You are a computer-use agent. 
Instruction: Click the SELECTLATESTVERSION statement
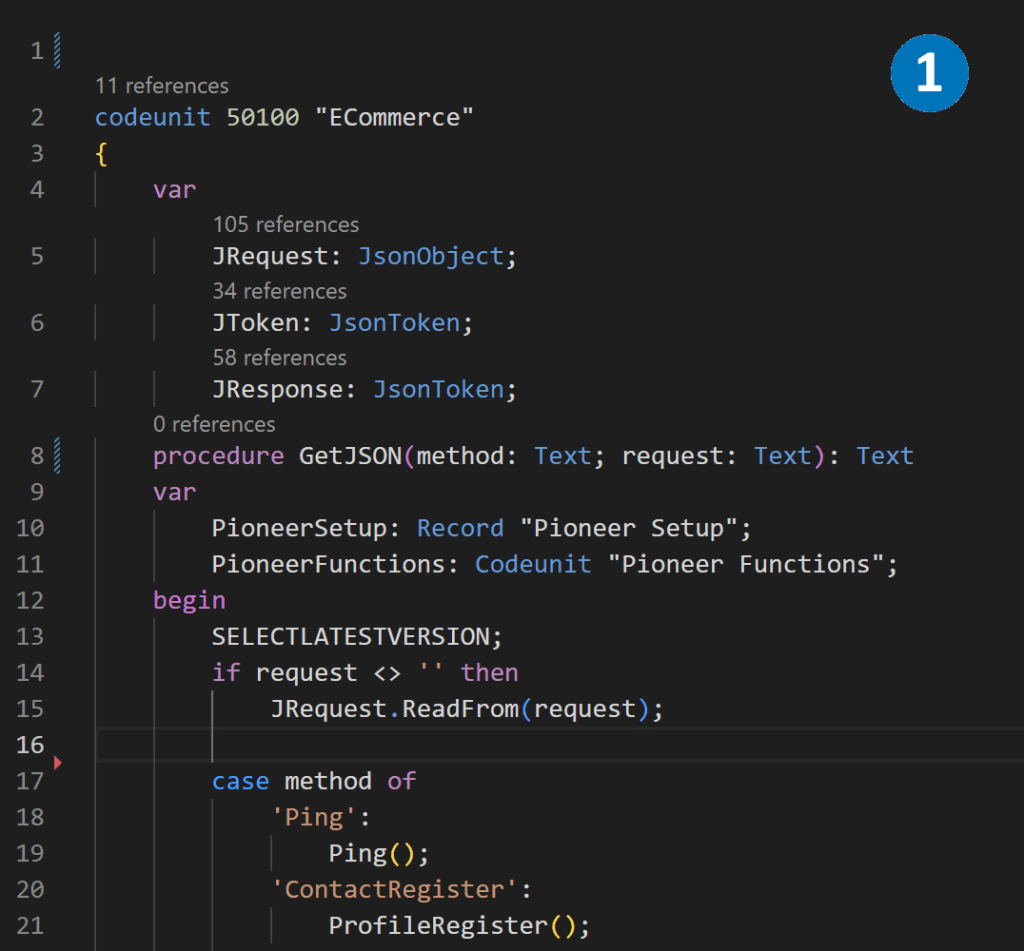tap(350, 637)
